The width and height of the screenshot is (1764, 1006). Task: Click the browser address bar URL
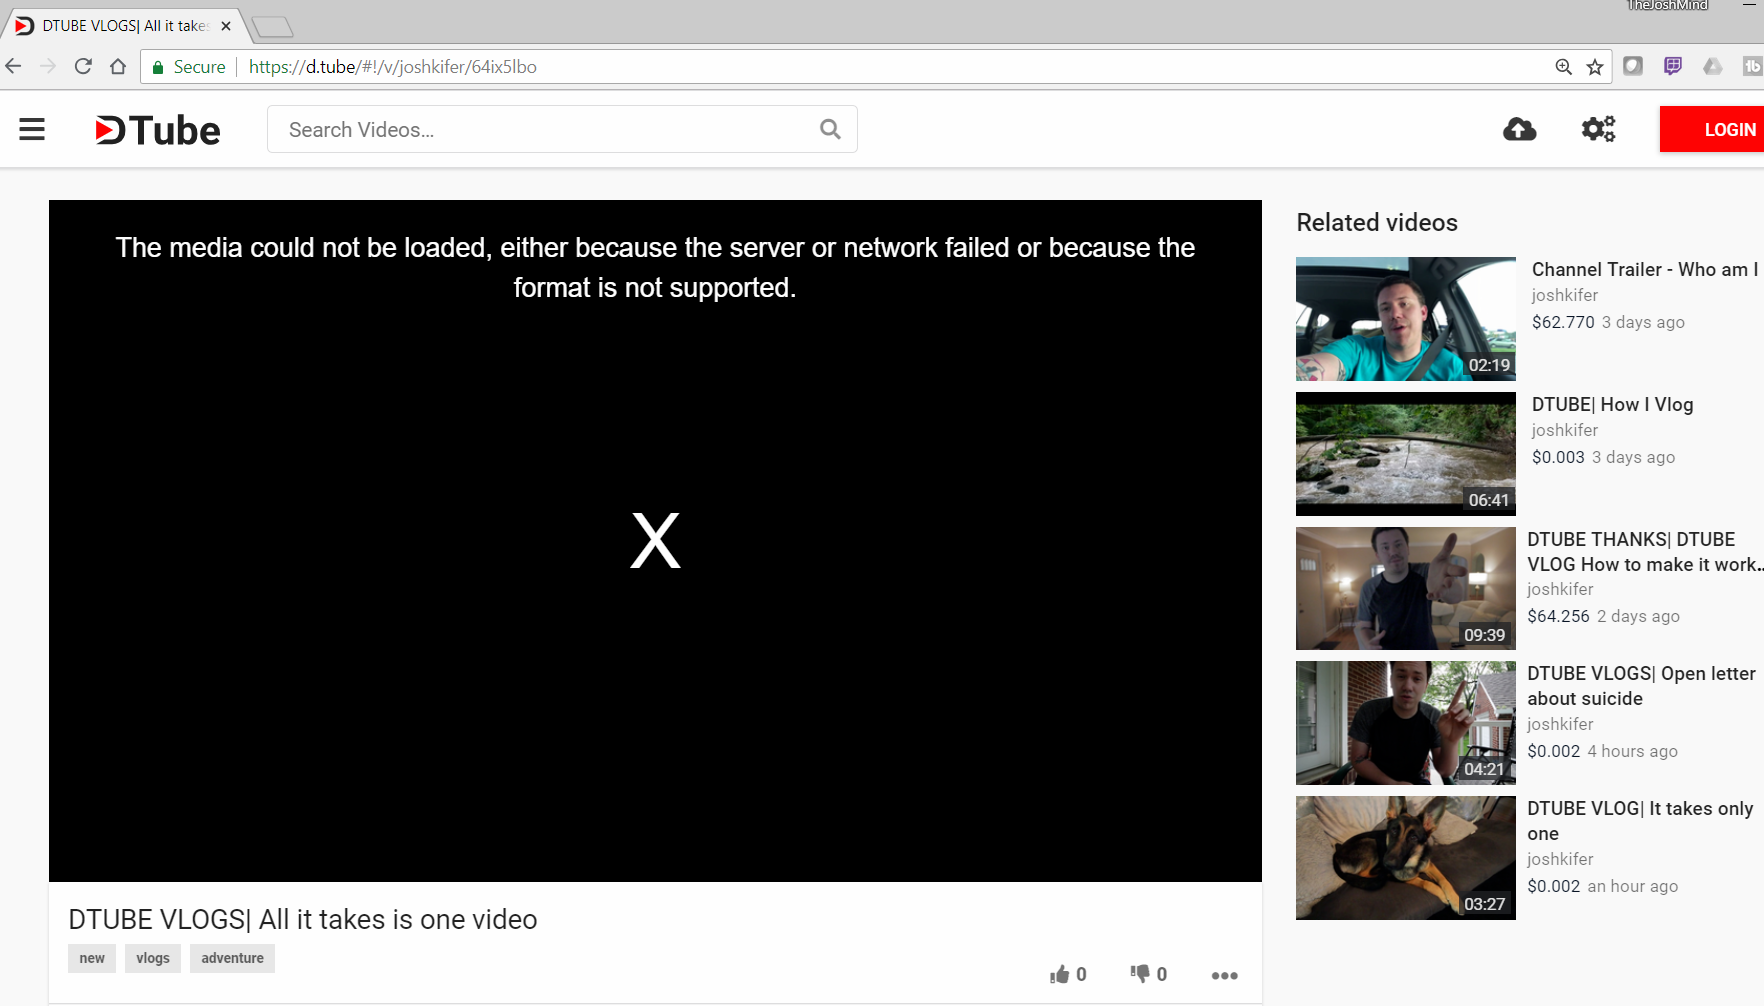click(393, 67)
